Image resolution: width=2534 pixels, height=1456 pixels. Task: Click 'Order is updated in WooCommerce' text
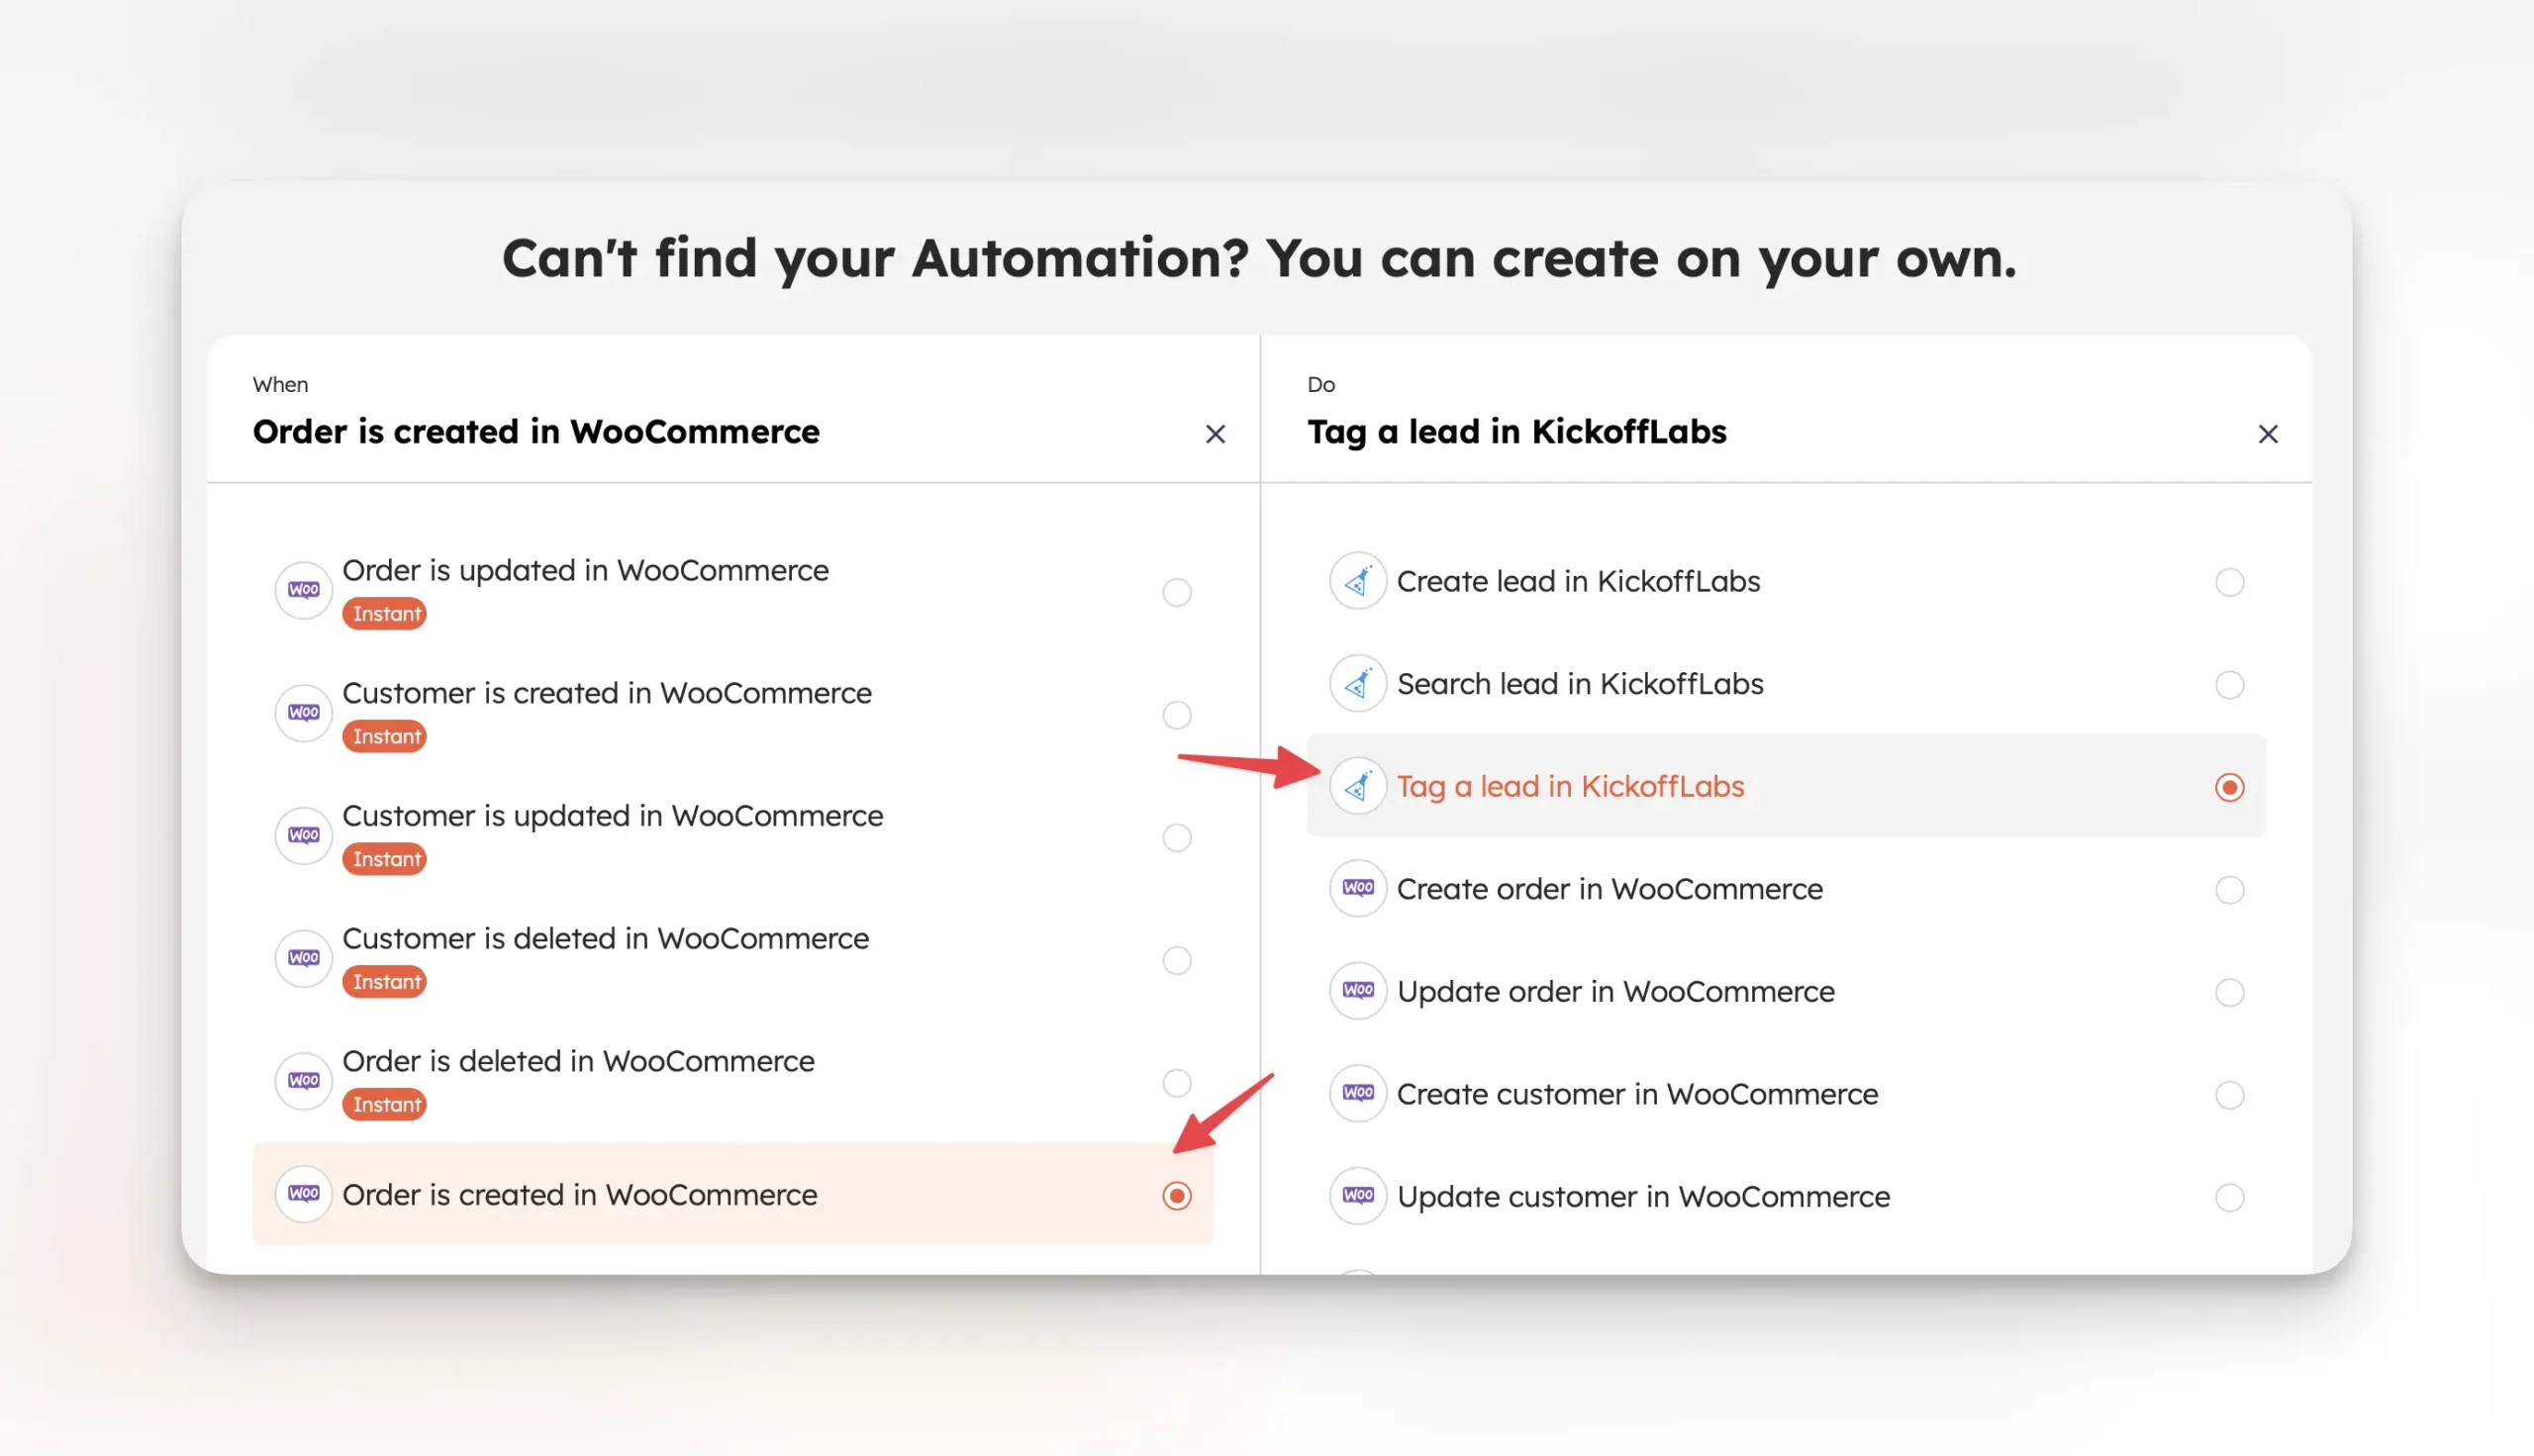586,570
